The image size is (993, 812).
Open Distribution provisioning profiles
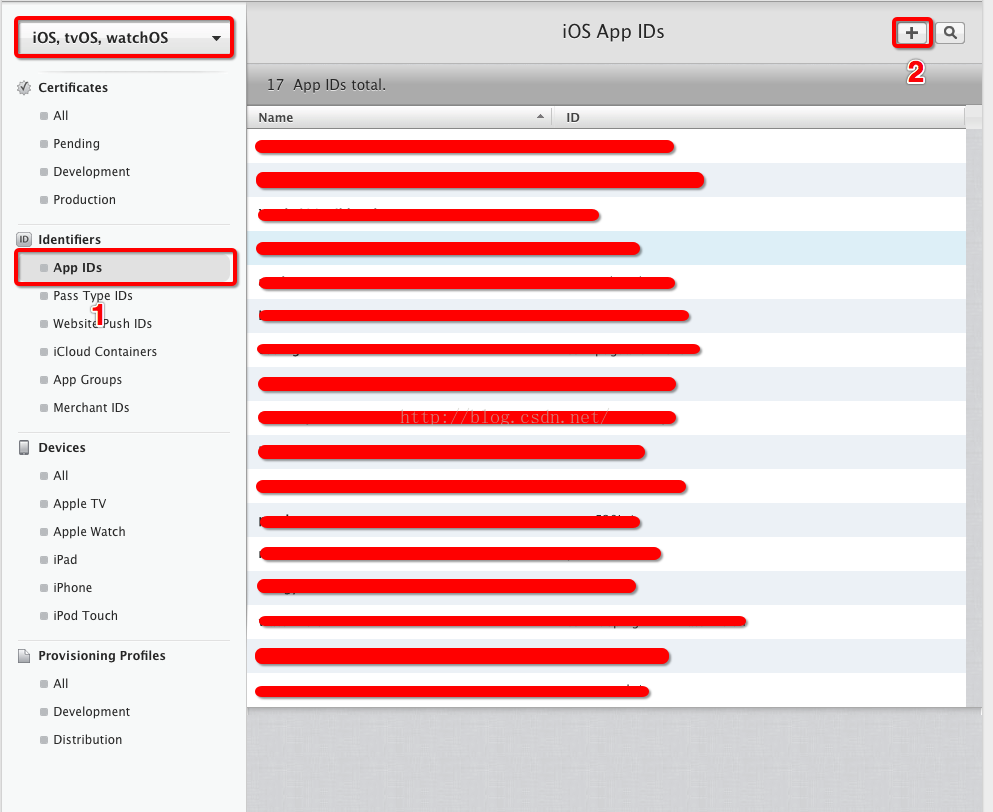click(87, 739)
